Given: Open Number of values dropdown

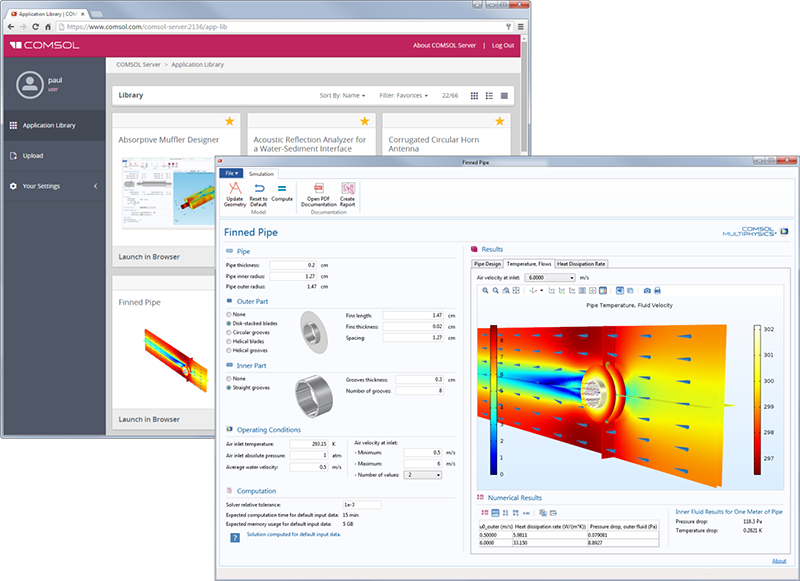Looking at the screenshot, I should 423,475.
